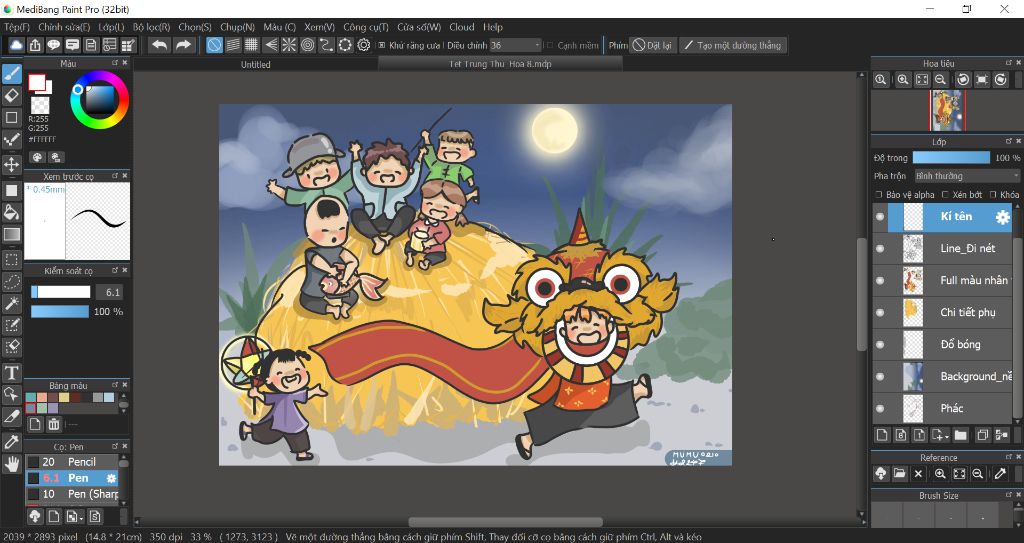
Task: Add a new layer folder
Action: click(x=961, y=435)
